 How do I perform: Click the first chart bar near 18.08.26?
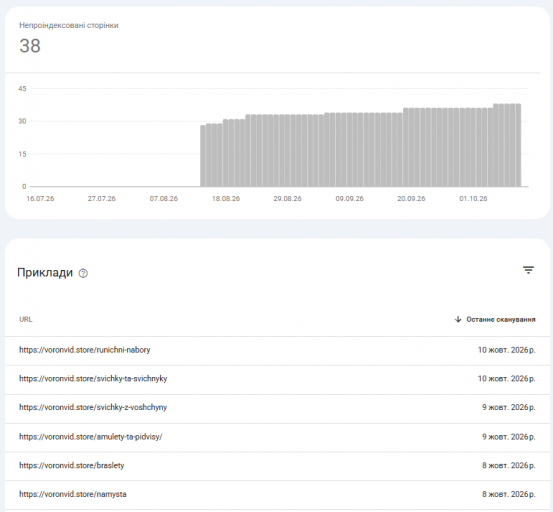[x=203, y=156]
